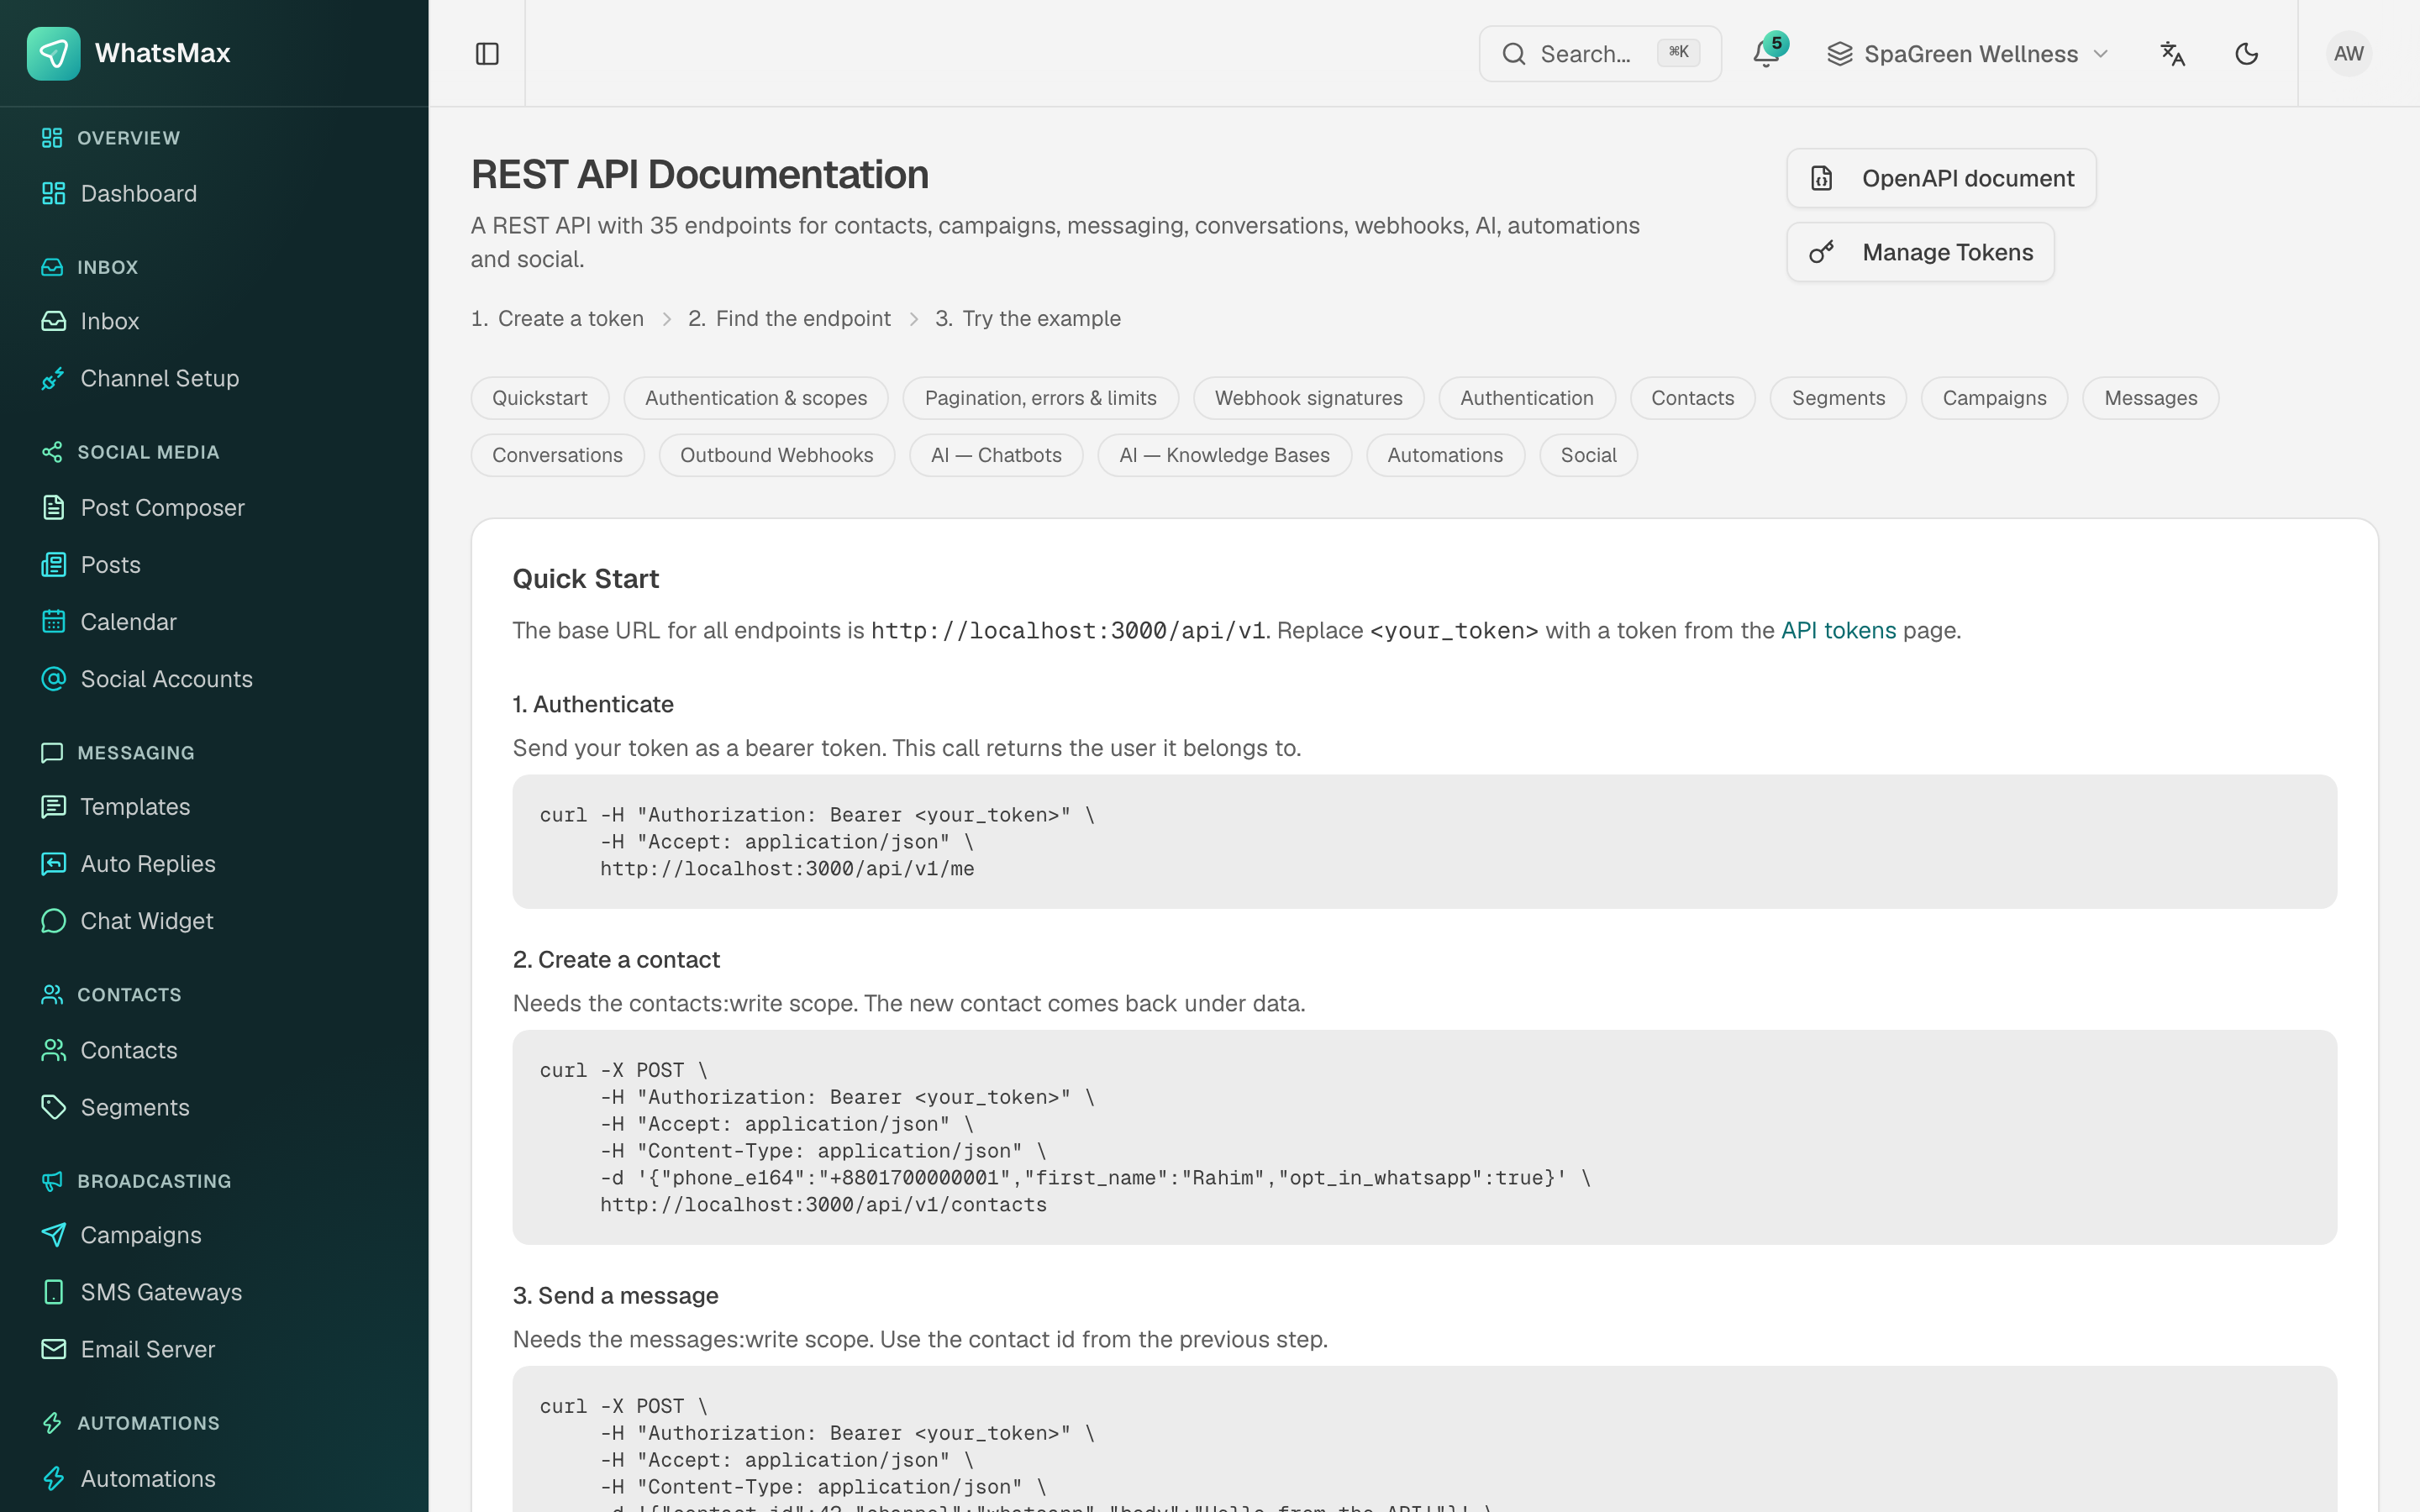2420x1512 pixels.
Task: Open the OpenAPI document button
Action: point(1941,178)
